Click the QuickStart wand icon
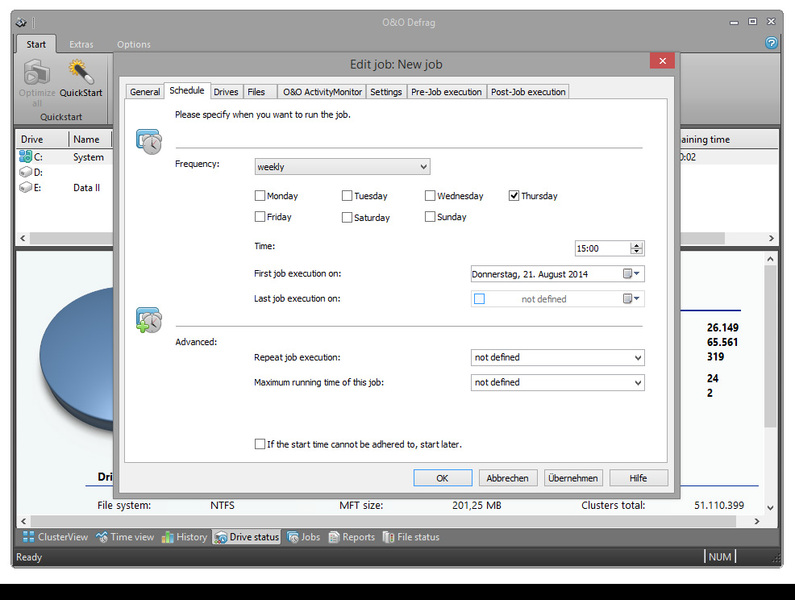This screenshot has width=795, height=600. click(x=81, y=72)
